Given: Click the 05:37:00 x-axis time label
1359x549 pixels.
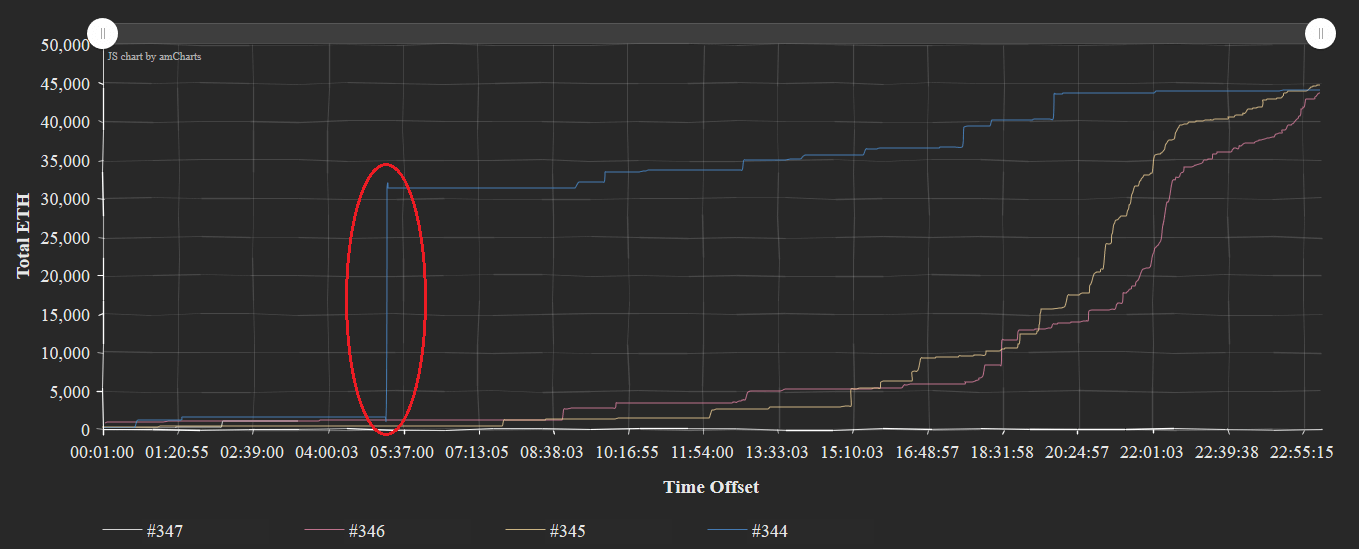Looking at the screenshot, I should [x=404, y=452].
